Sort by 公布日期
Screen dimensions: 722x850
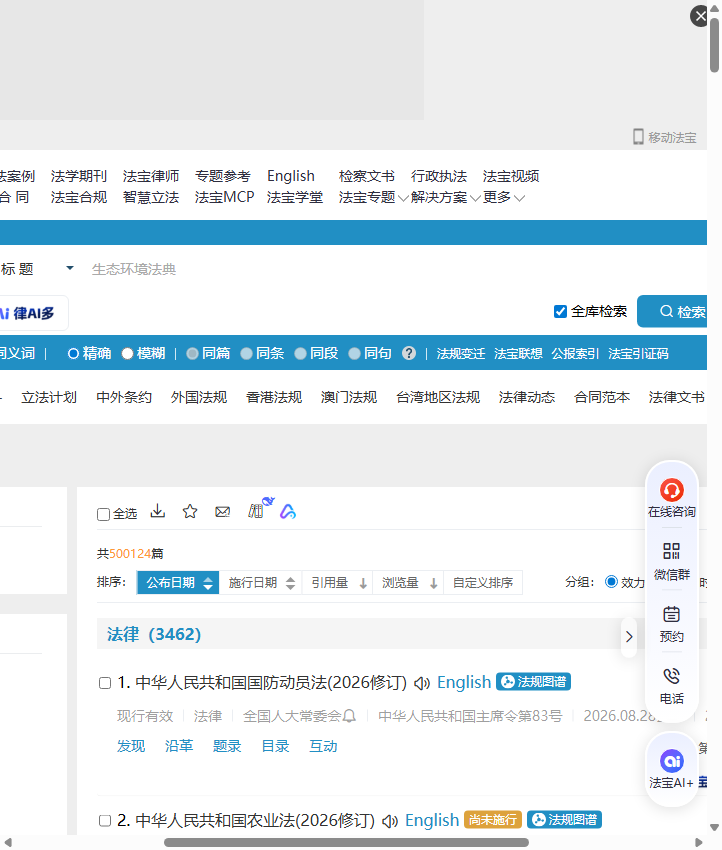click(178, 583)
